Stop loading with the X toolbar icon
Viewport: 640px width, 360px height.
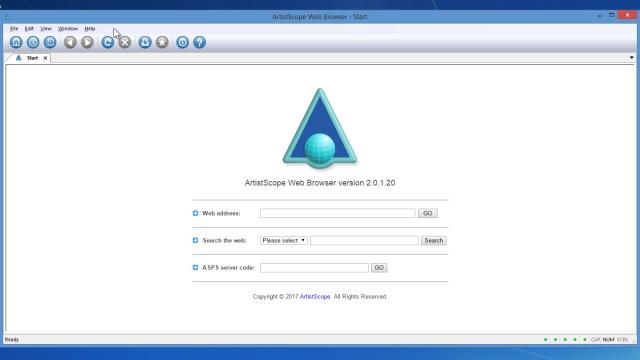(125, 42)
